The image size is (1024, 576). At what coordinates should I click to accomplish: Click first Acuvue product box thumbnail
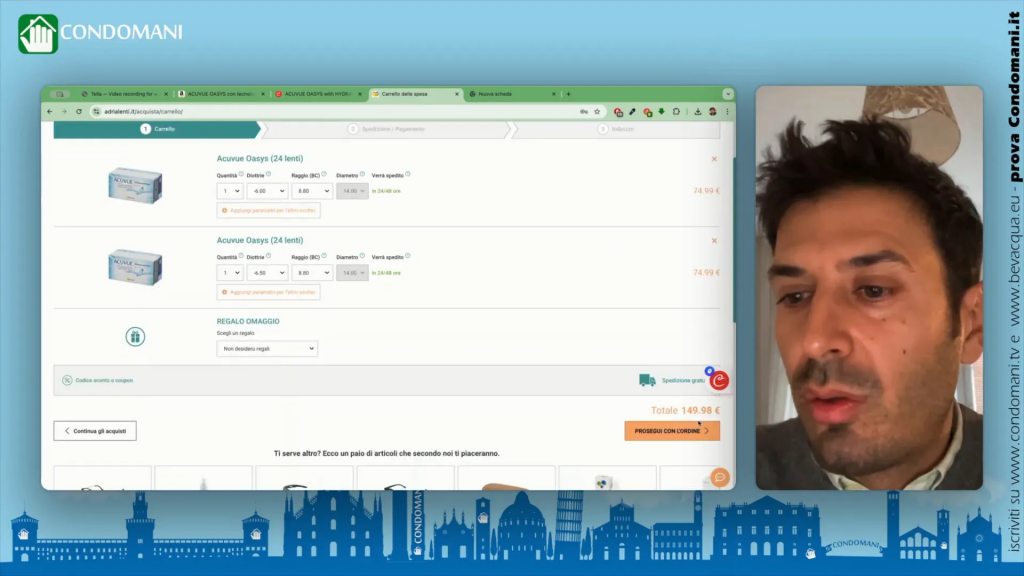[x=135, y=186]
